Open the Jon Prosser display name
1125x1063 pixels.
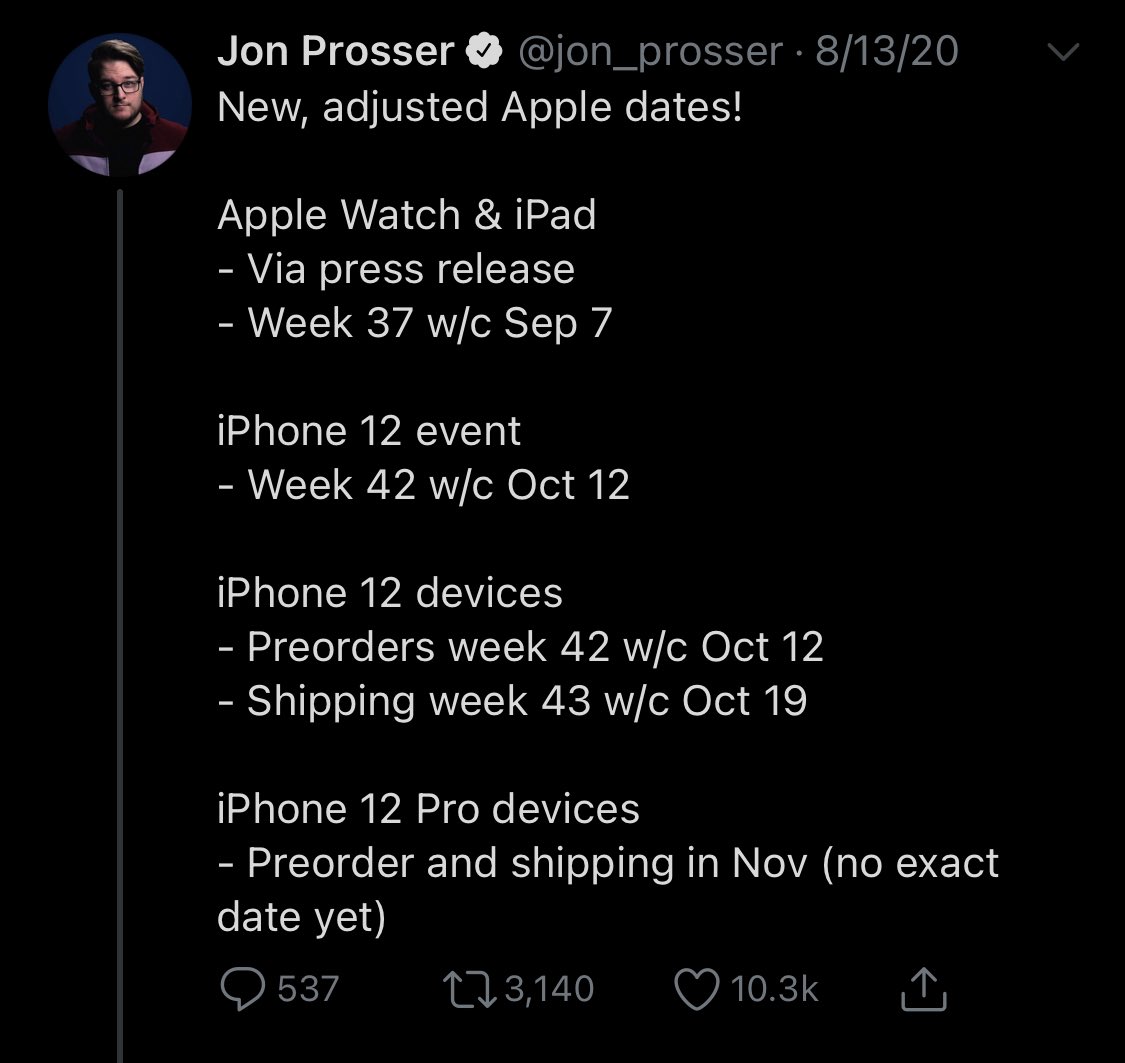[x=336, y=51]
